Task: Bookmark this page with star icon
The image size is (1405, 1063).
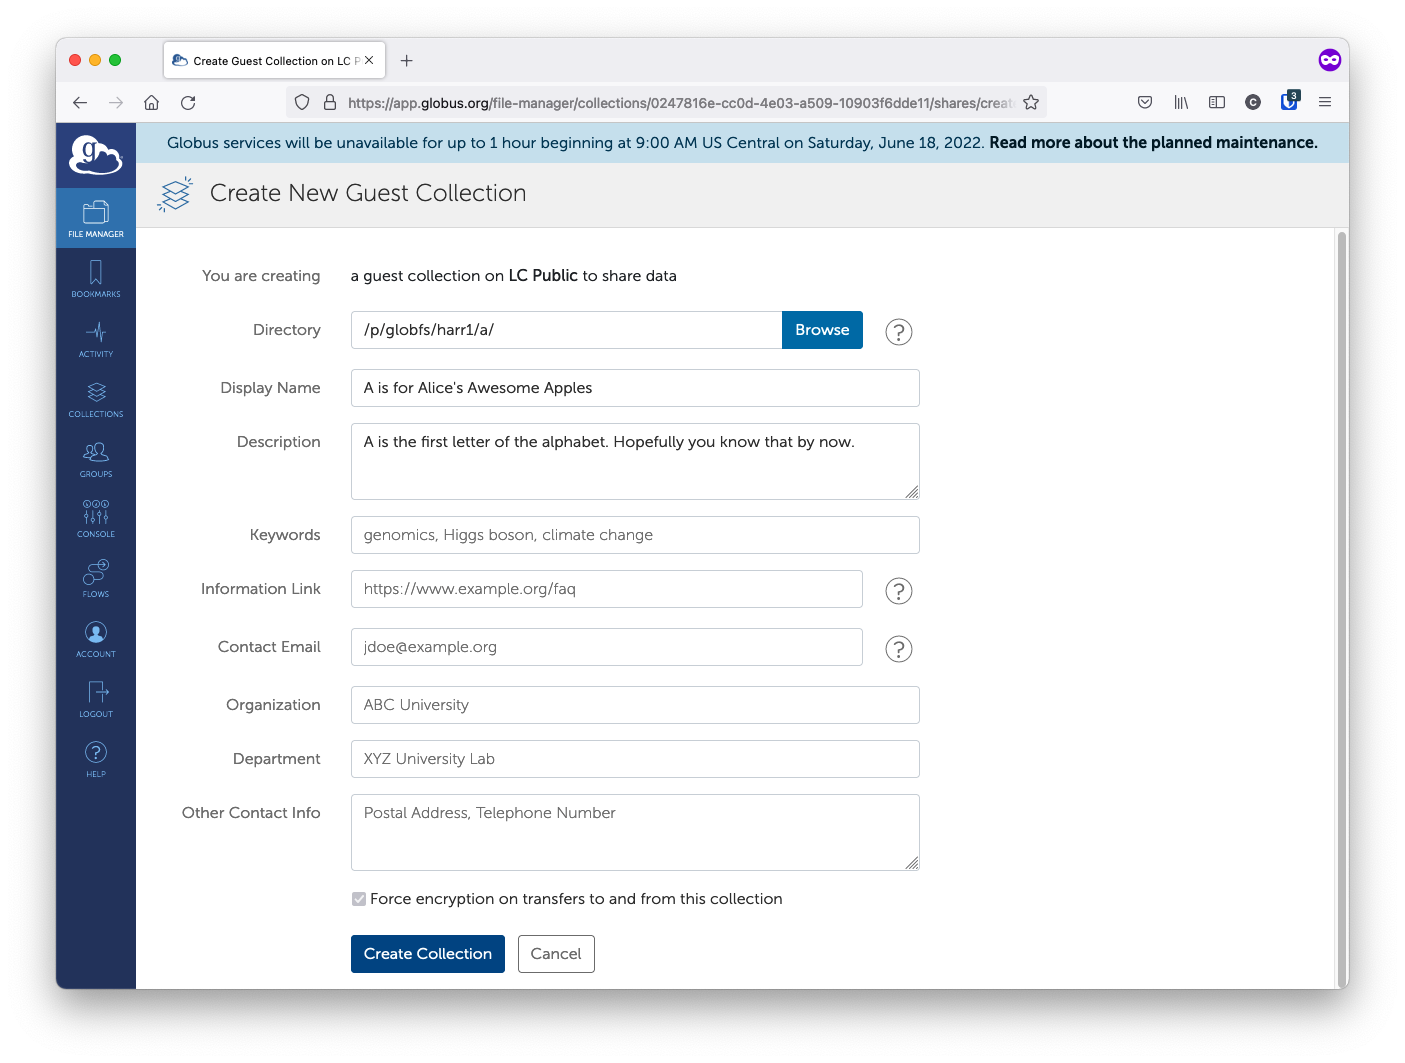Action: pos(1031,102)
